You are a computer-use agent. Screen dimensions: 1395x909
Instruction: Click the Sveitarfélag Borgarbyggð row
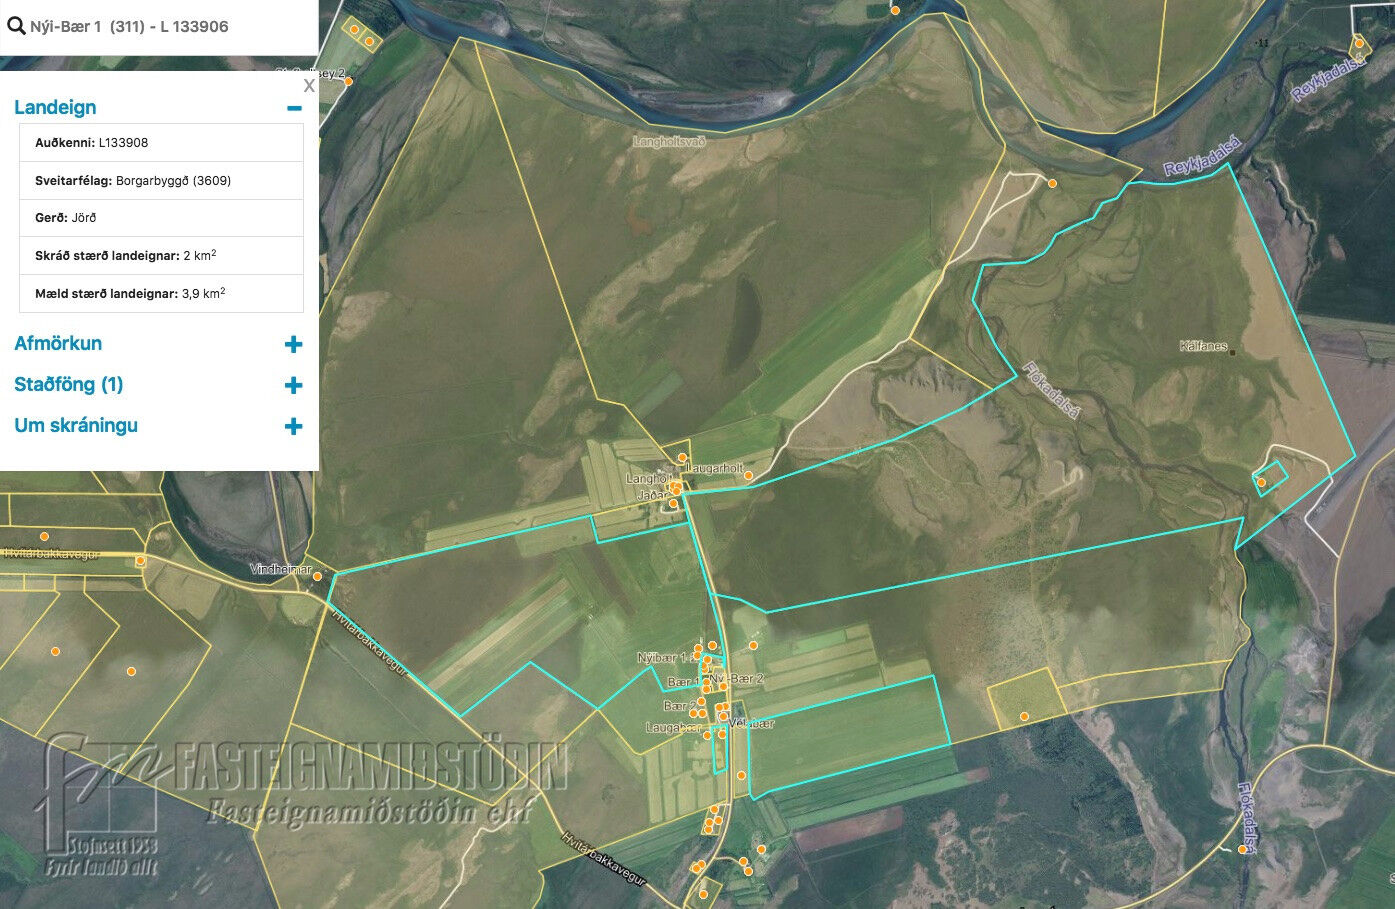click(161, 181)
